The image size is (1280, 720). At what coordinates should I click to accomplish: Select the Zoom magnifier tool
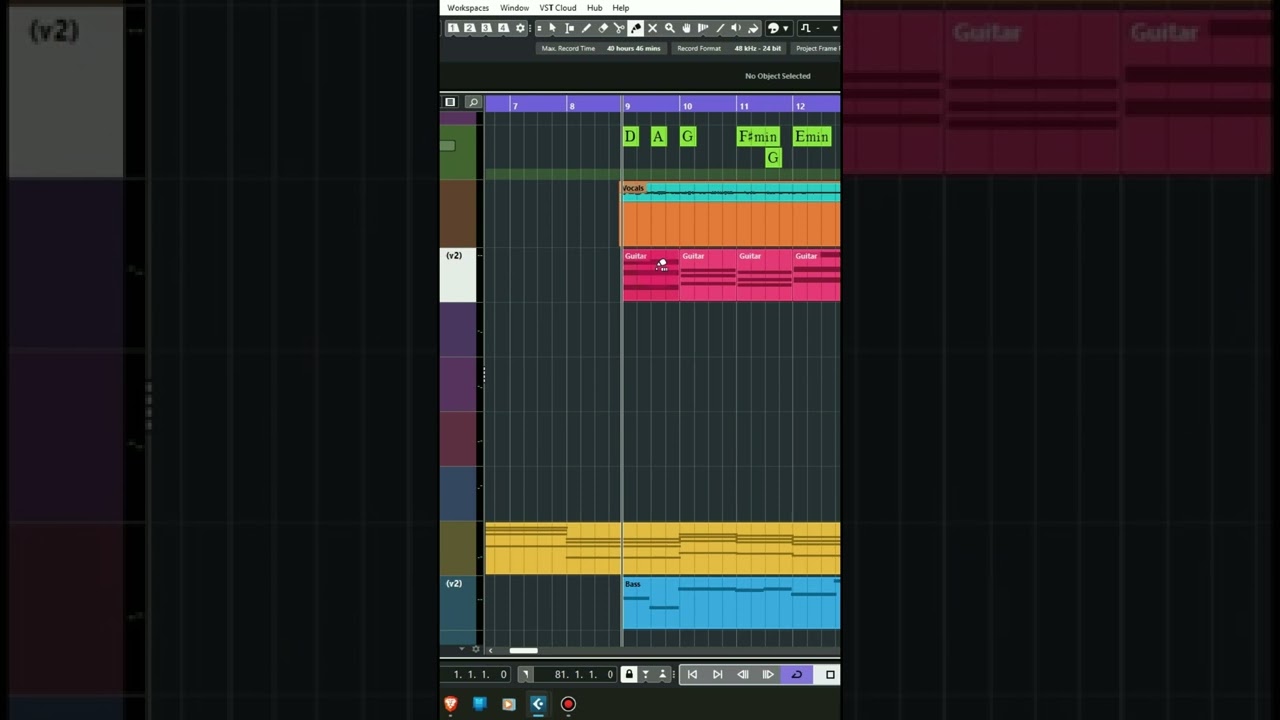(x=670, y=28)
